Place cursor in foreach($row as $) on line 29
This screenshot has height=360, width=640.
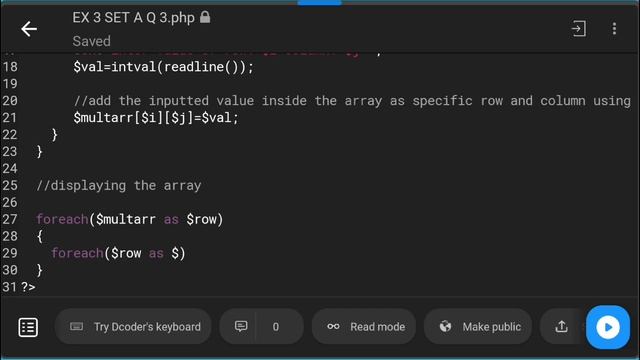click(118, 253)
